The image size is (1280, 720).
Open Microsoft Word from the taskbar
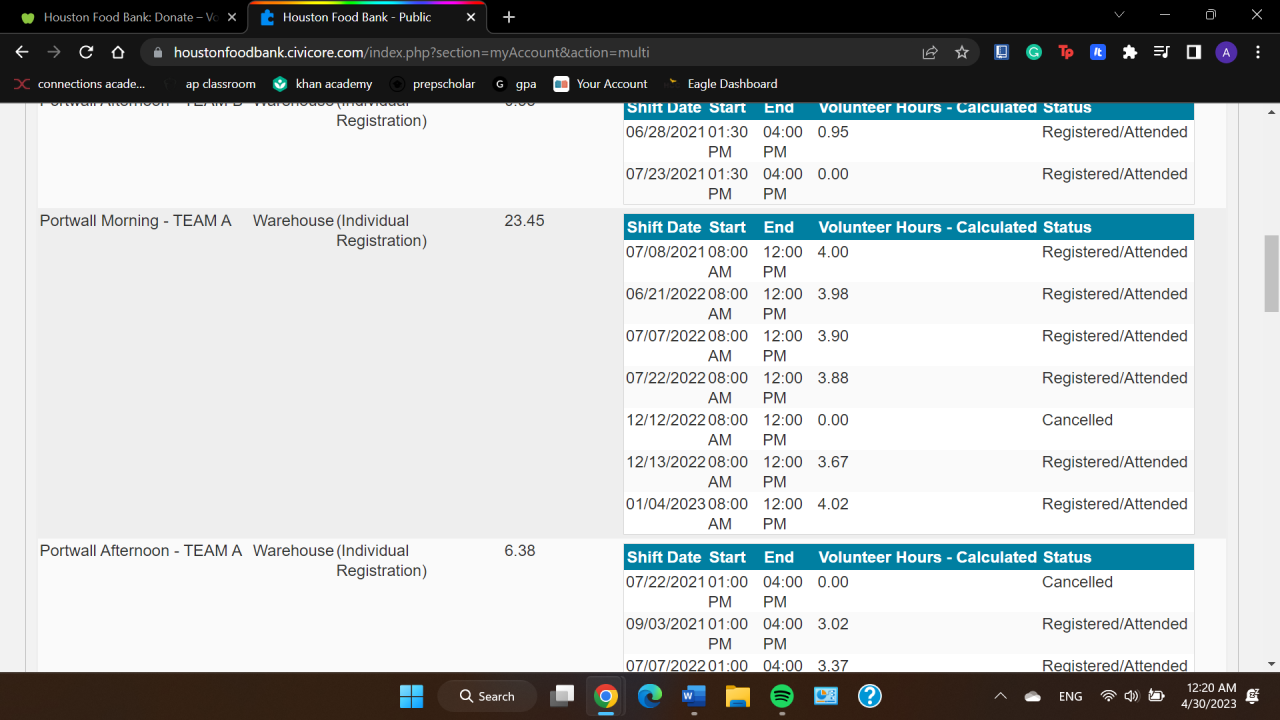tap(694, 696)
